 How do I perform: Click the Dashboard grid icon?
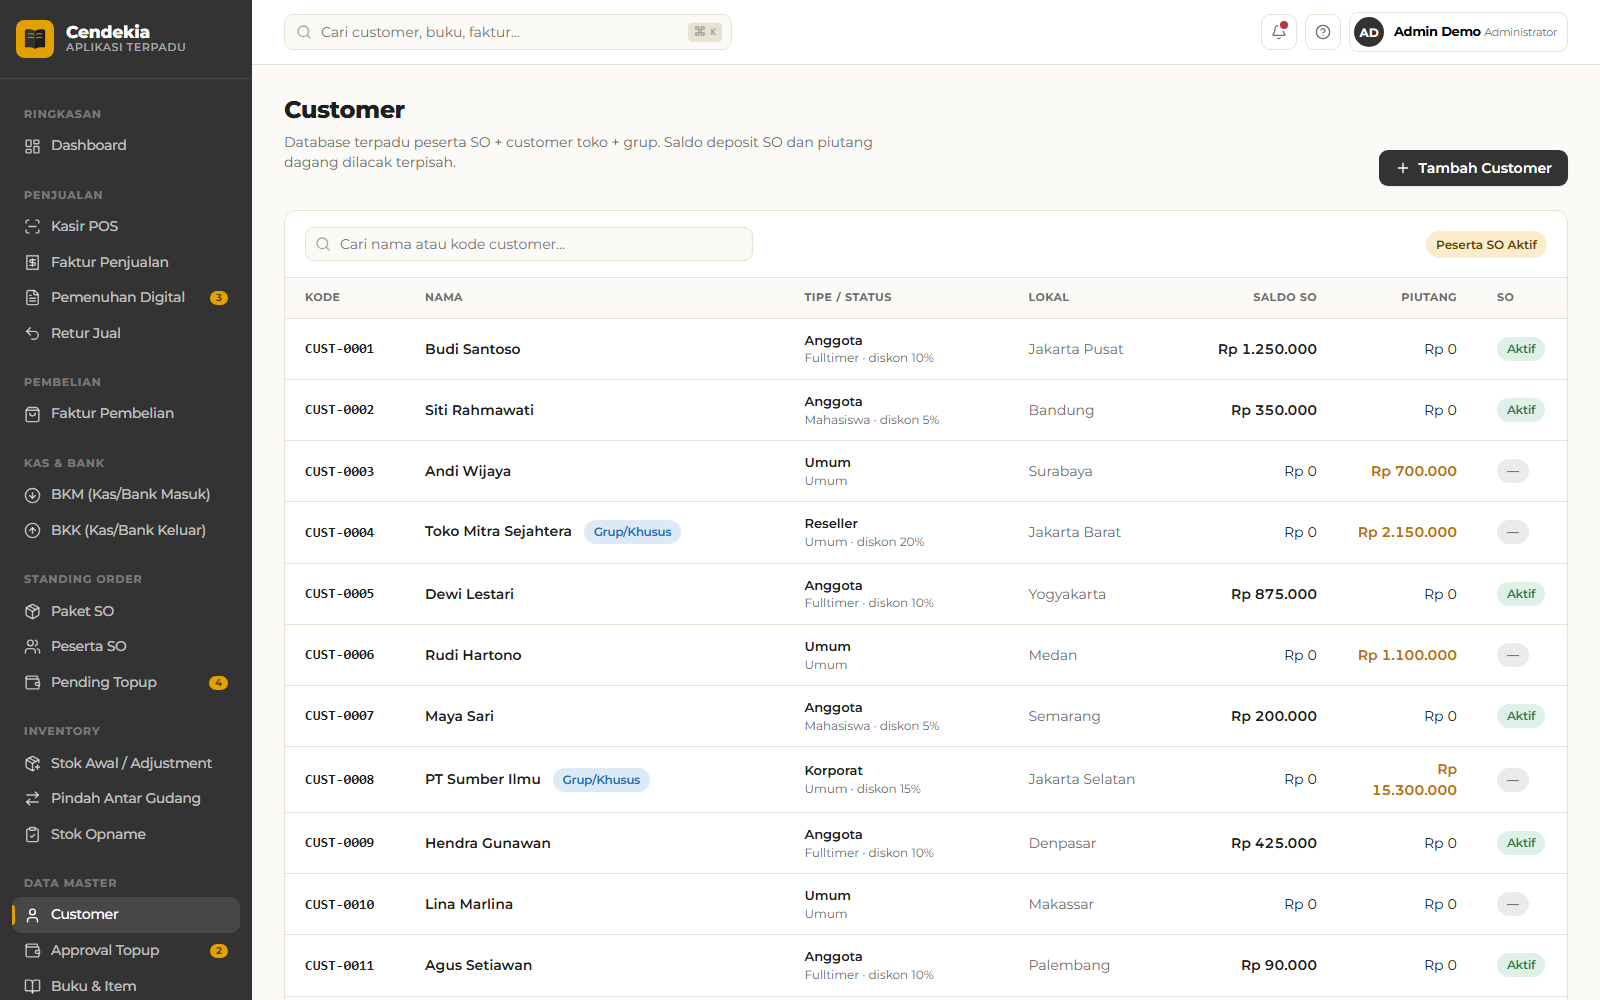(33, 146)
